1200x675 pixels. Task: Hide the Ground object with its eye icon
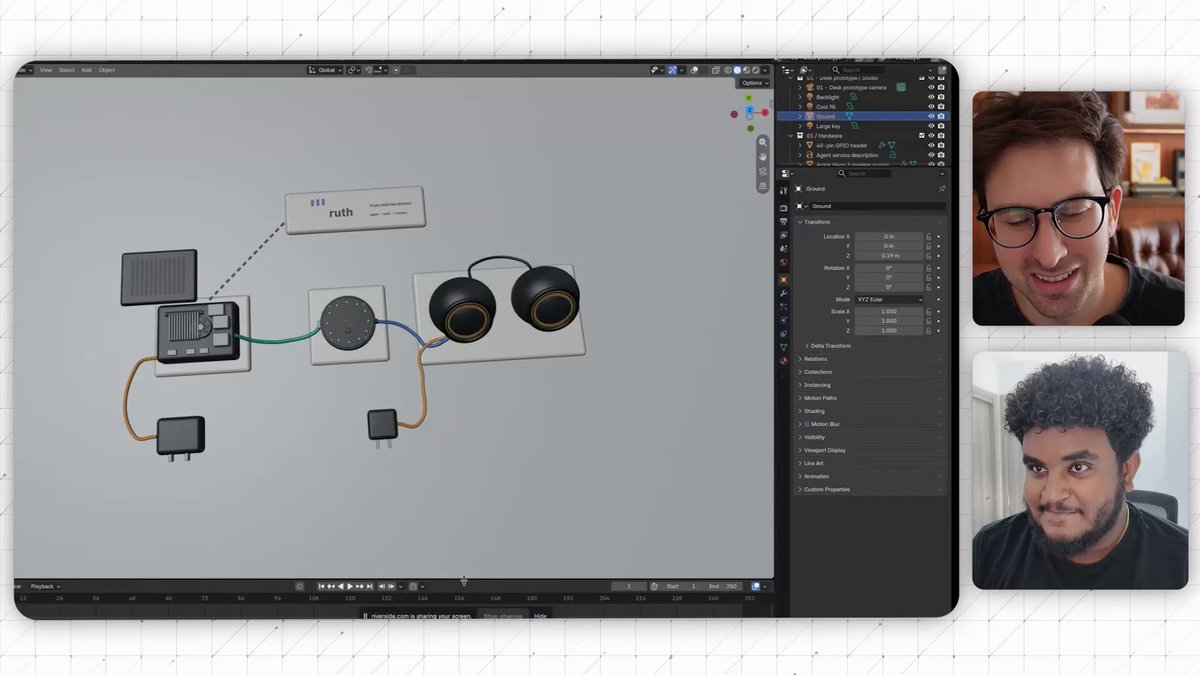(931, 116)
